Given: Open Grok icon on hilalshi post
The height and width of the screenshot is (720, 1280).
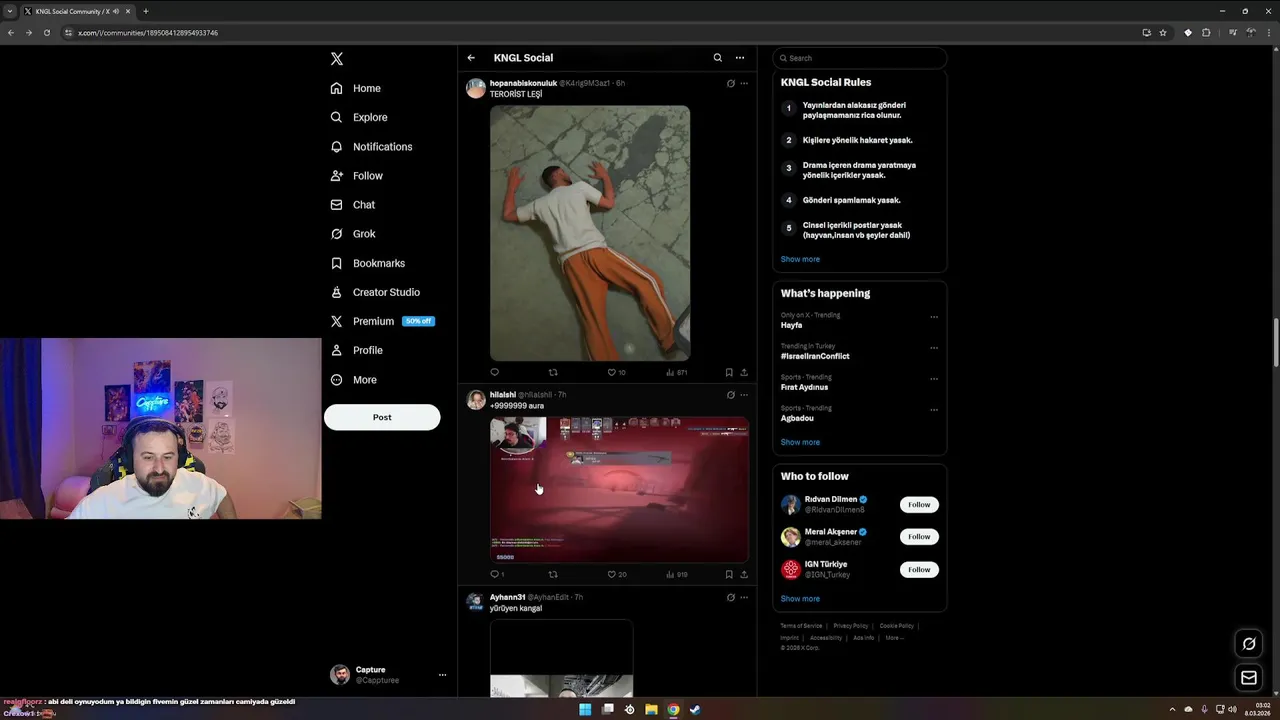Looking at the screenshot, I should pyautogui.click(x=730, y=395).
